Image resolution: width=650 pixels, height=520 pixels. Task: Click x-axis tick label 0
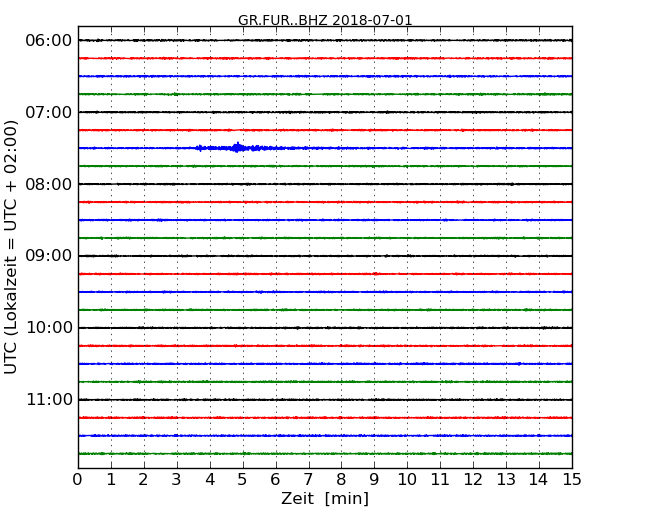click(x=78, y=480)
